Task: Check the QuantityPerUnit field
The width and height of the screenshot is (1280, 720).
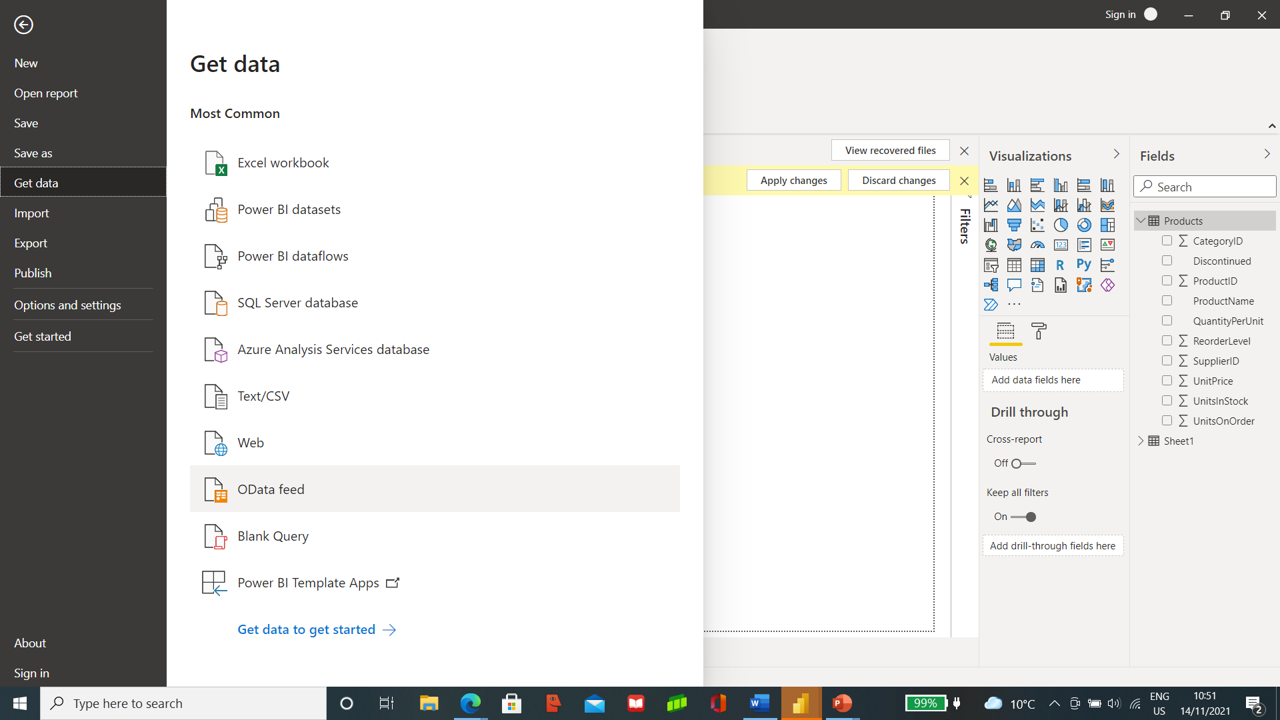Action: (1167, 321)
